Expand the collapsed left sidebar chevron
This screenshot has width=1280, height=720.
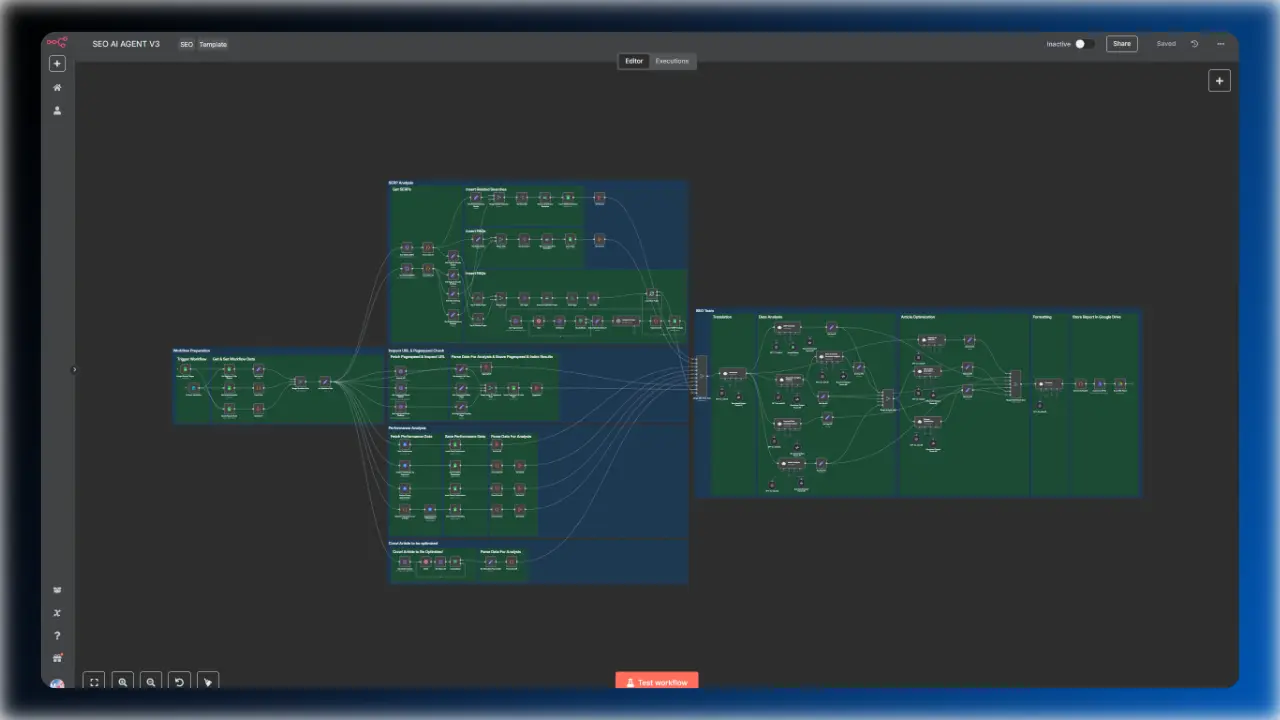coord(74,370)
